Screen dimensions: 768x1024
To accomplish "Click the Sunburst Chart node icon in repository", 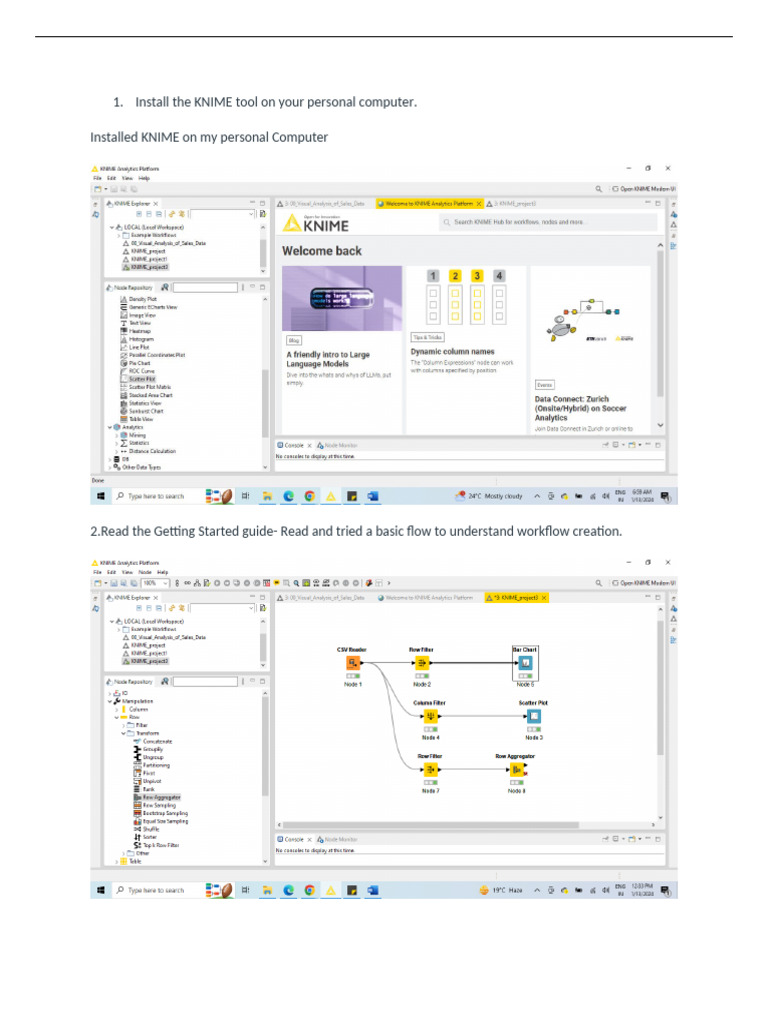I will pos(123,411).
